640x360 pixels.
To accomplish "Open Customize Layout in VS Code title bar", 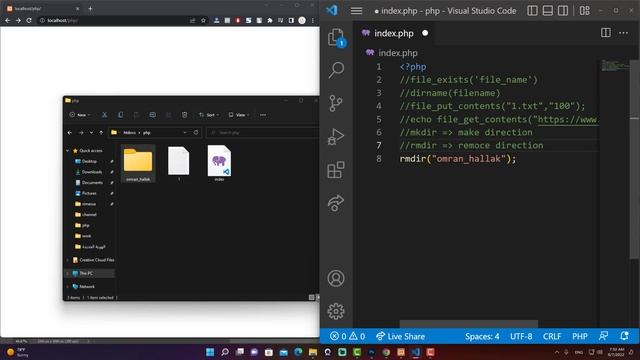I will point(584,11).
